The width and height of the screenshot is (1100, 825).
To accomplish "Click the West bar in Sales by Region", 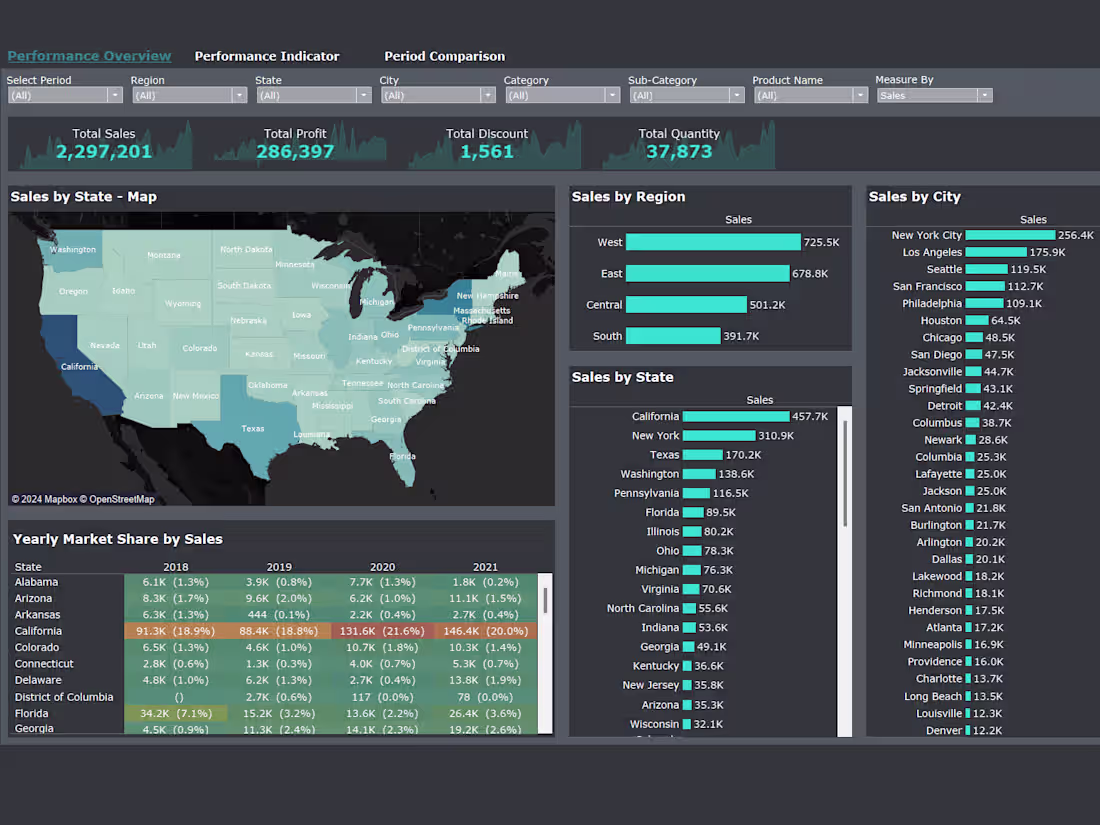I will [715, 241].
